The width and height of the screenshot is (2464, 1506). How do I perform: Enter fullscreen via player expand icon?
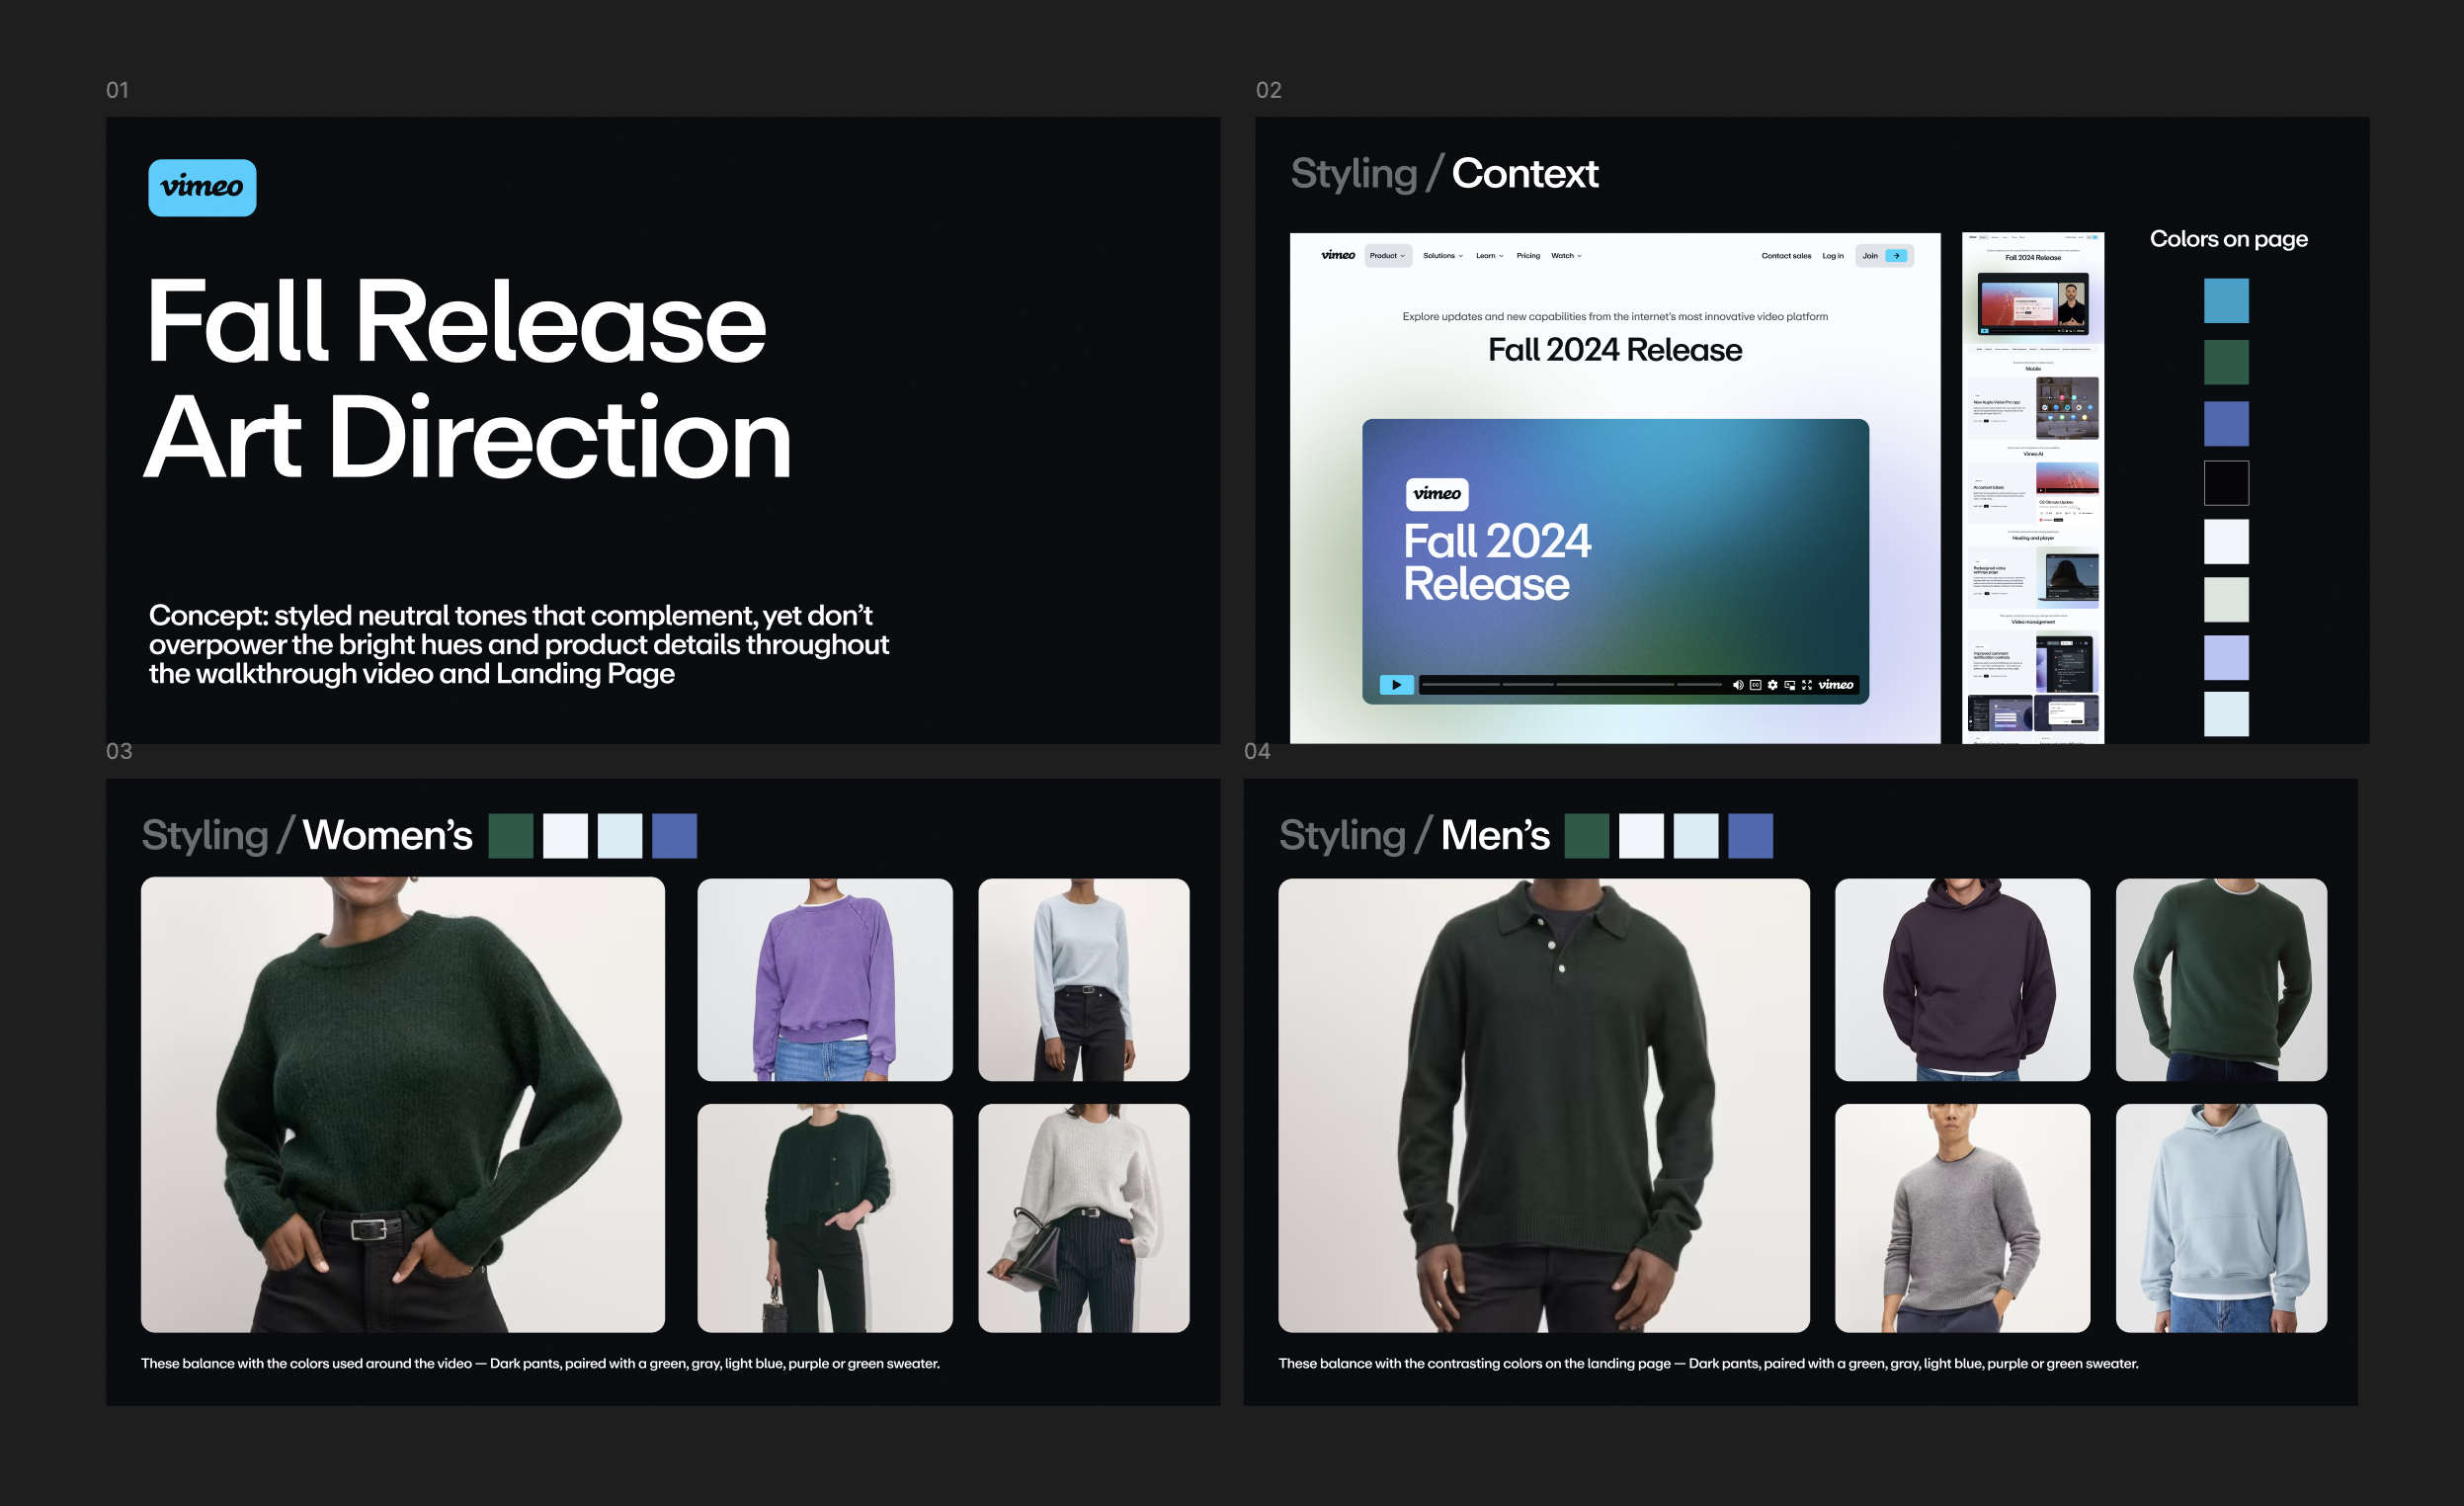[1807, 685]
